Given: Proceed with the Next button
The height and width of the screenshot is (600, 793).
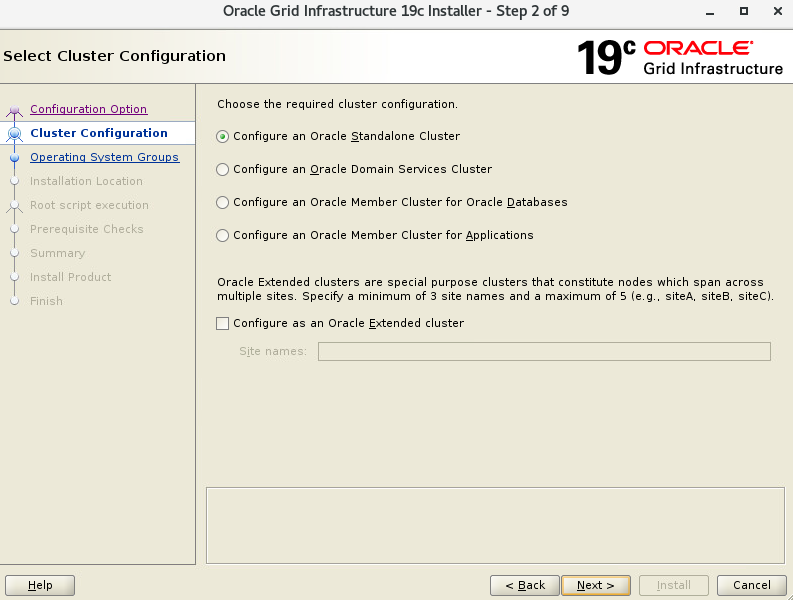Looking at the screenshot, I should click(595, 585).
